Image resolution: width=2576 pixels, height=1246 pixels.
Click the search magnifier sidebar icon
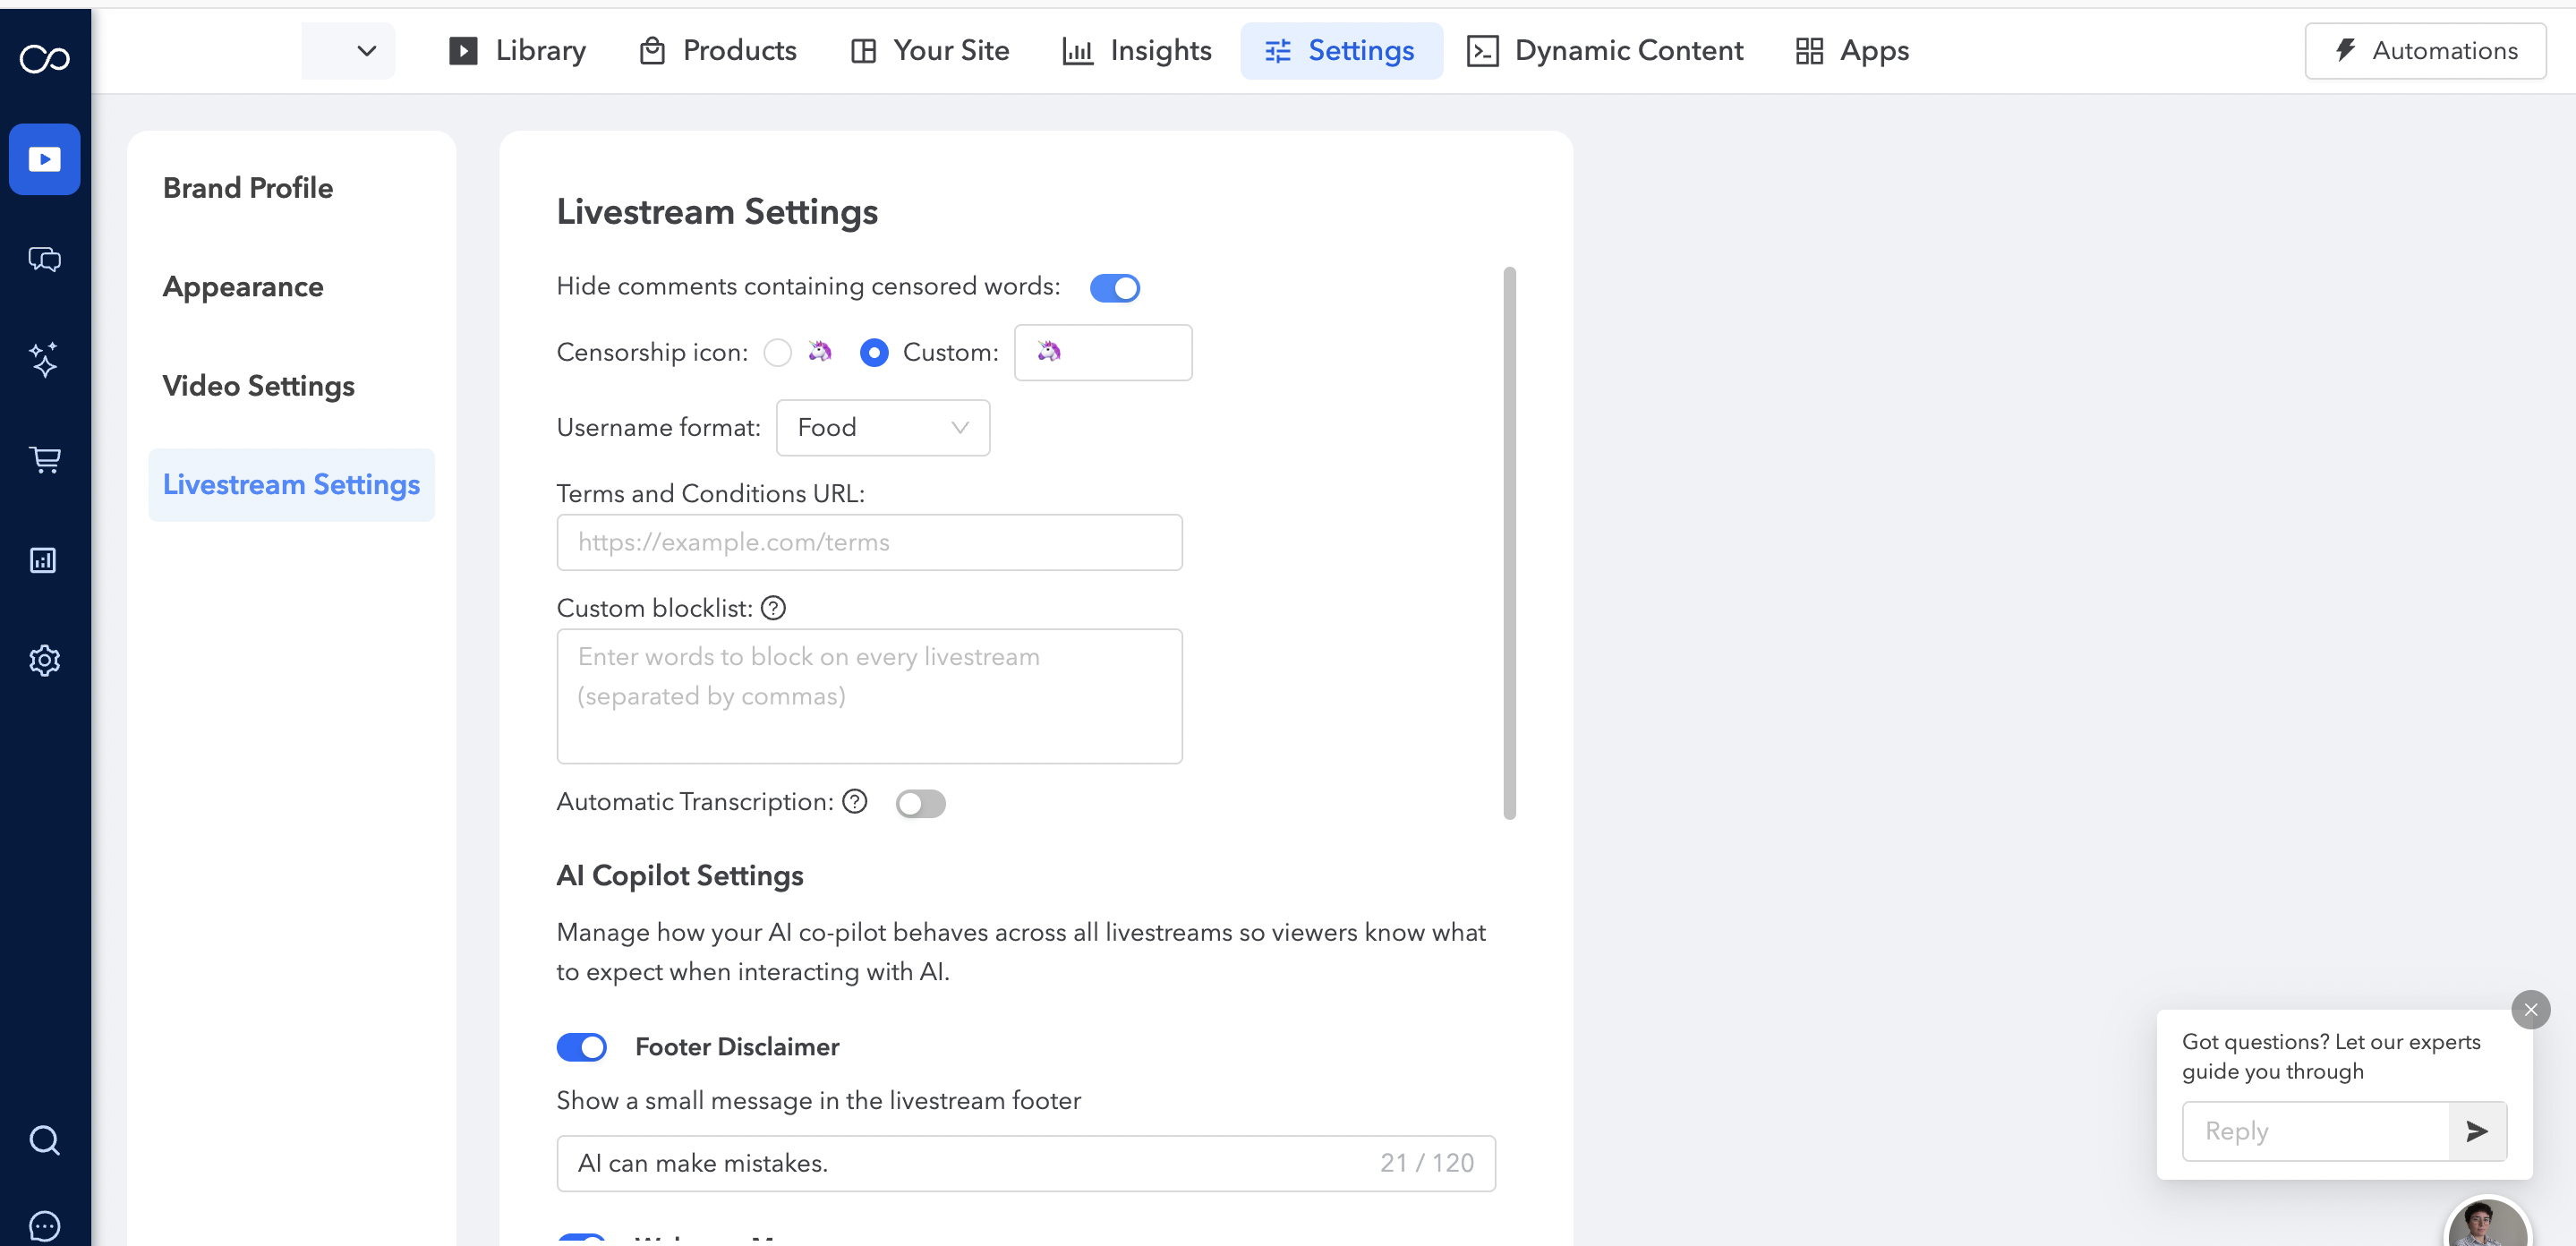(44, 1140)
